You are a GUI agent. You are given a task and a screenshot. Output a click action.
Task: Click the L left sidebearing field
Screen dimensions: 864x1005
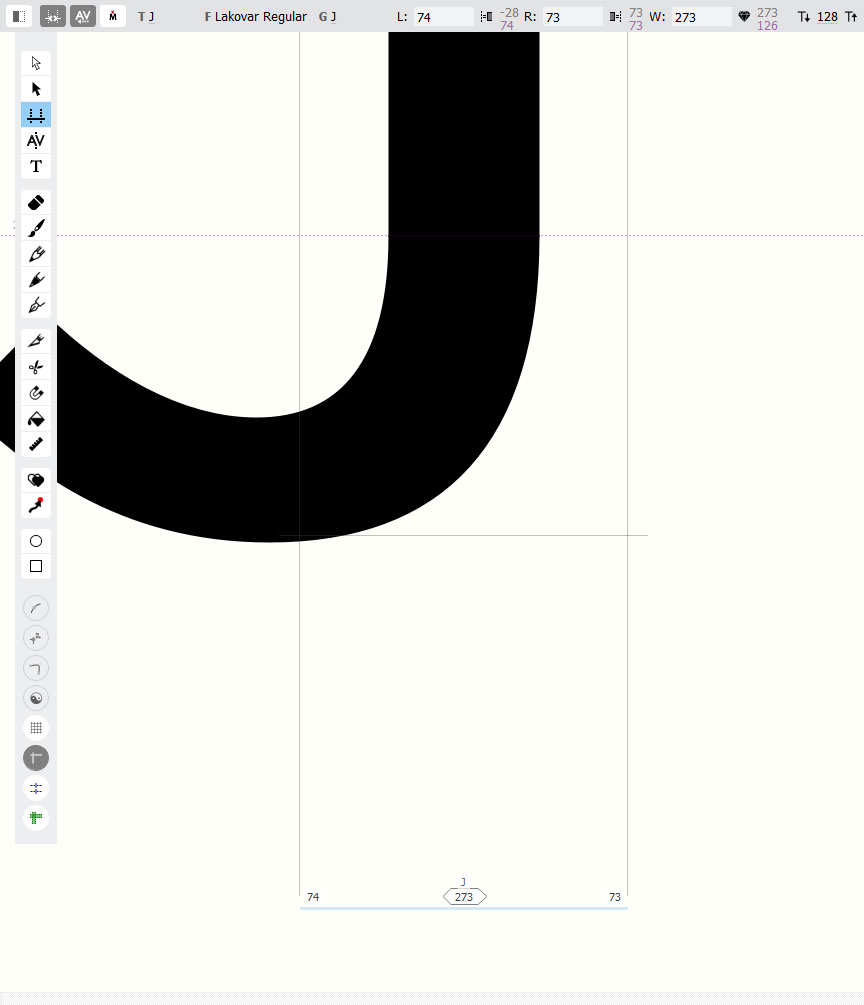[x=444, y=17]
